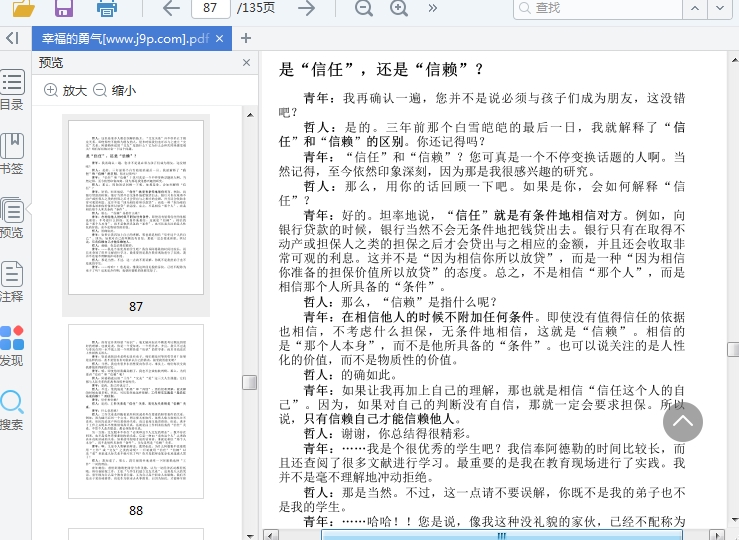The width and height of the screenshot is (739, 540).
Task: Open a new tab with plus button
Action: (246, 38)
